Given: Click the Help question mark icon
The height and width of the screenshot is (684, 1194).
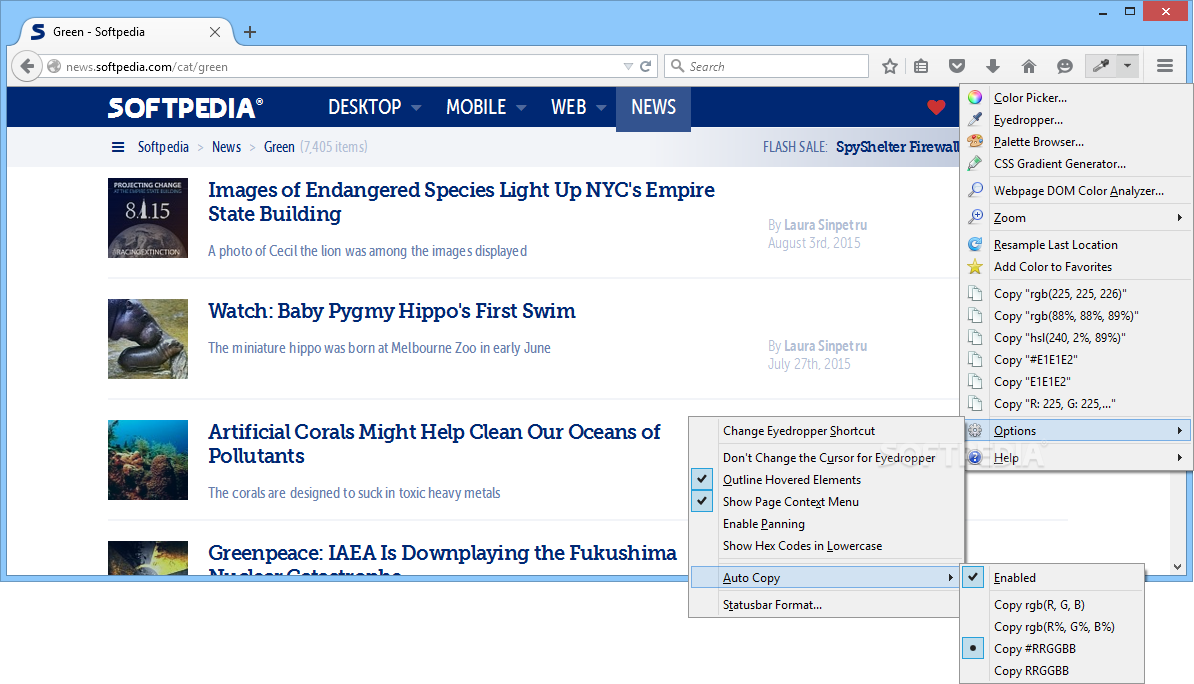Looking at the screenshot, I should point(975,458).
